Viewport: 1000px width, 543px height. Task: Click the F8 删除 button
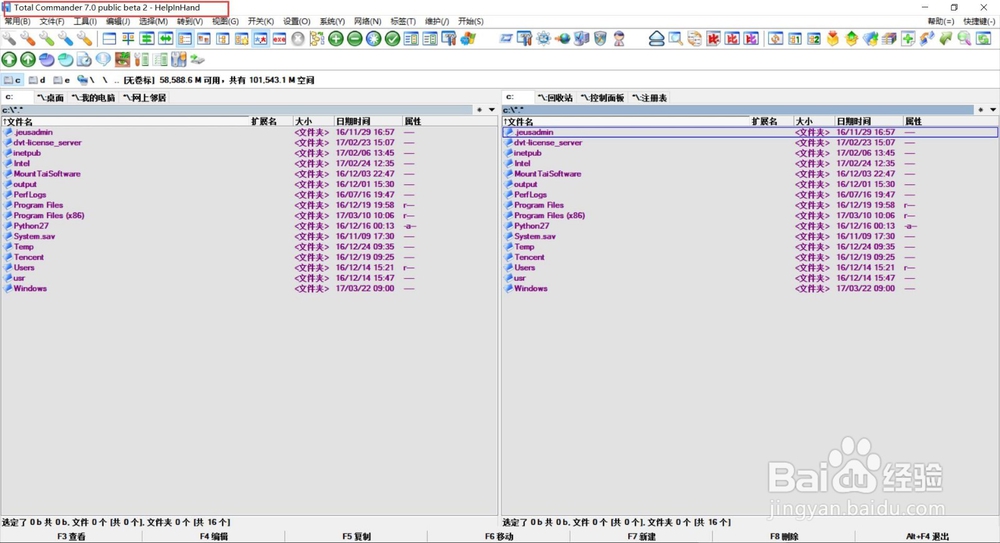coord(784,537)
